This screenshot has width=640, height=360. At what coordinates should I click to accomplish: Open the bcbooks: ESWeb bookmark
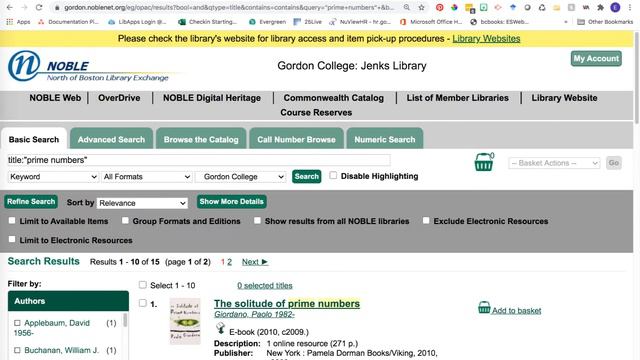click(x=500, y=22)
